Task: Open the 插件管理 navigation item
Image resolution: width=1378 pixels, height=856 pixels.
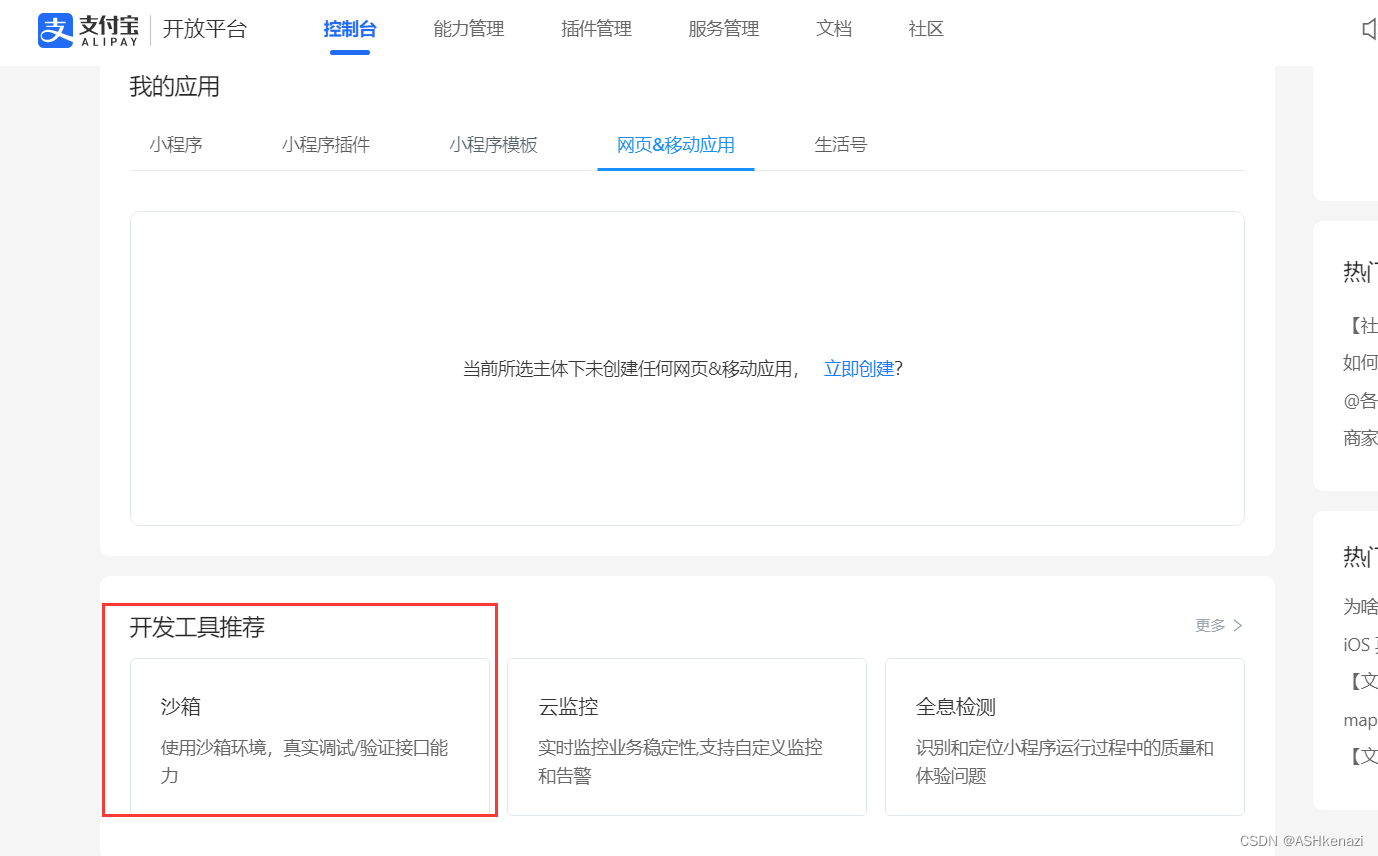Action: tap(597, 29)
